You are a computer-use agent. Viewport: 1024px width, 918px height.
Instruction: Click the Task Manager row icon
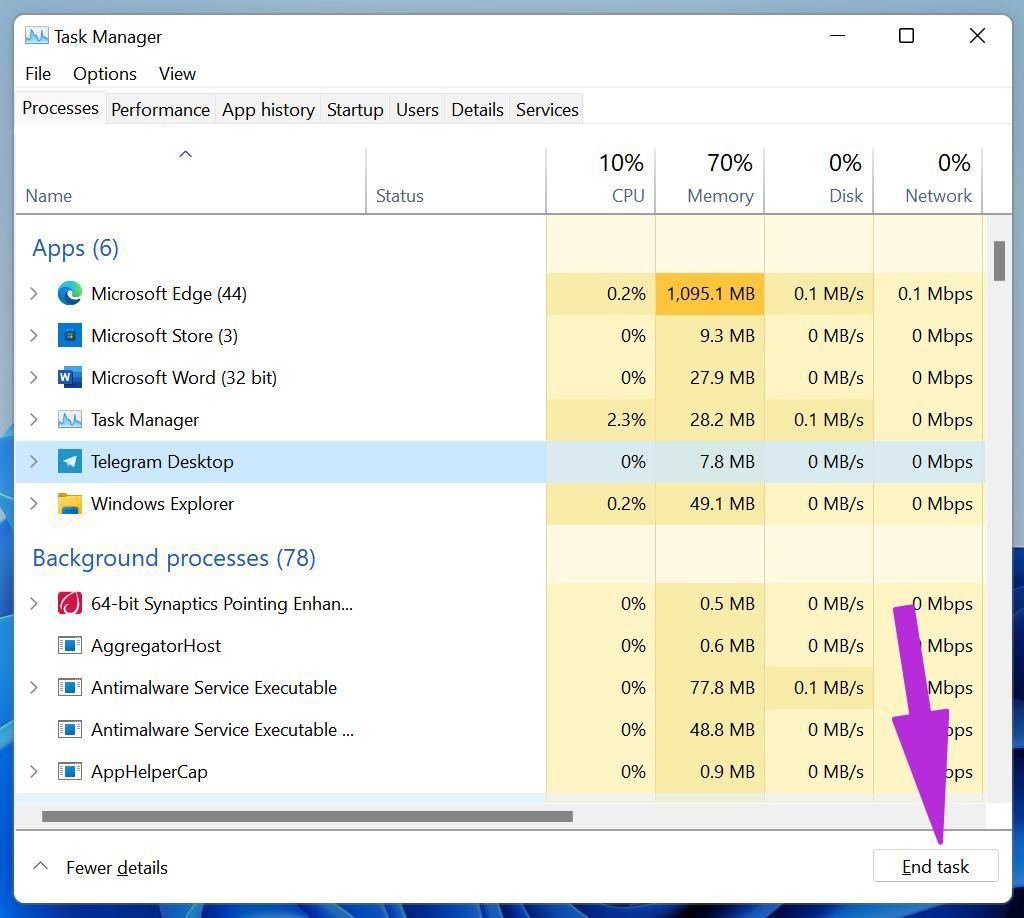pos(69,420)
